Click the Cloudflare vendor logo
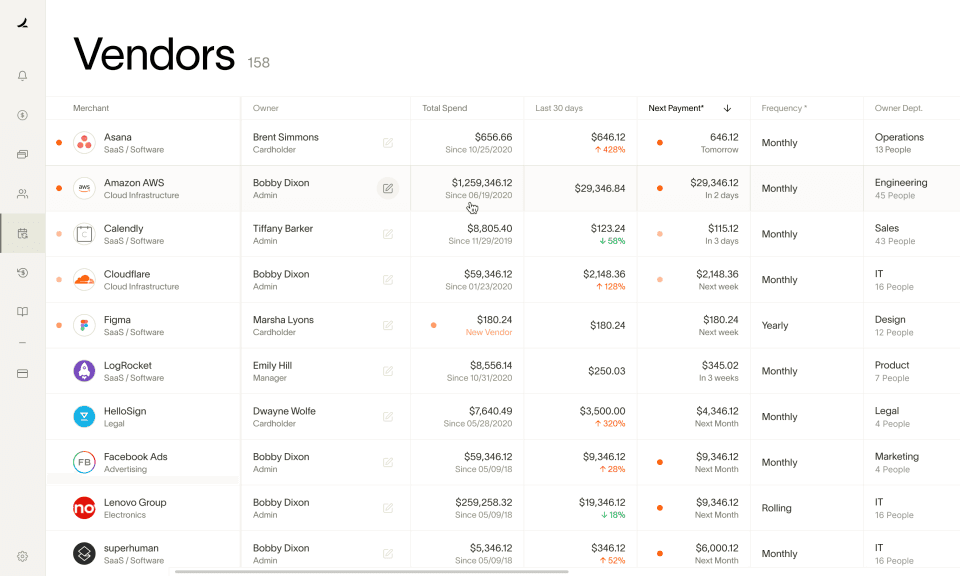Image resolution: width=960 pixels, height=576 pixels. click(x=84, y=279)
